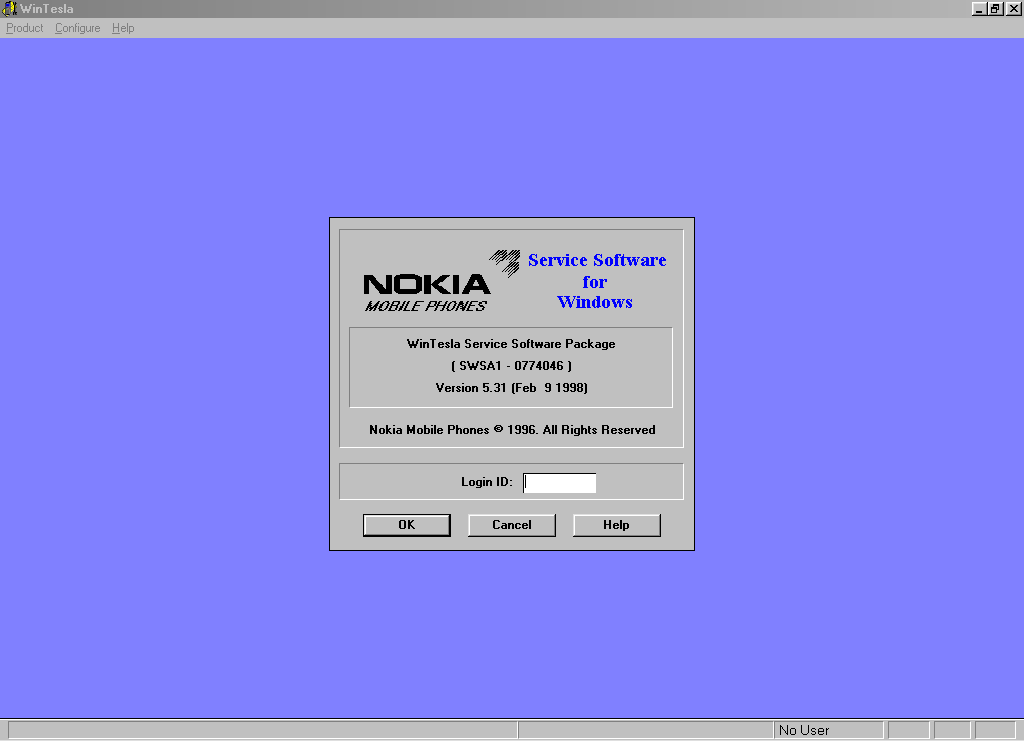
Task: Restore down the WinTesla window
Action: pyautogui.click(x=995, y=8)
